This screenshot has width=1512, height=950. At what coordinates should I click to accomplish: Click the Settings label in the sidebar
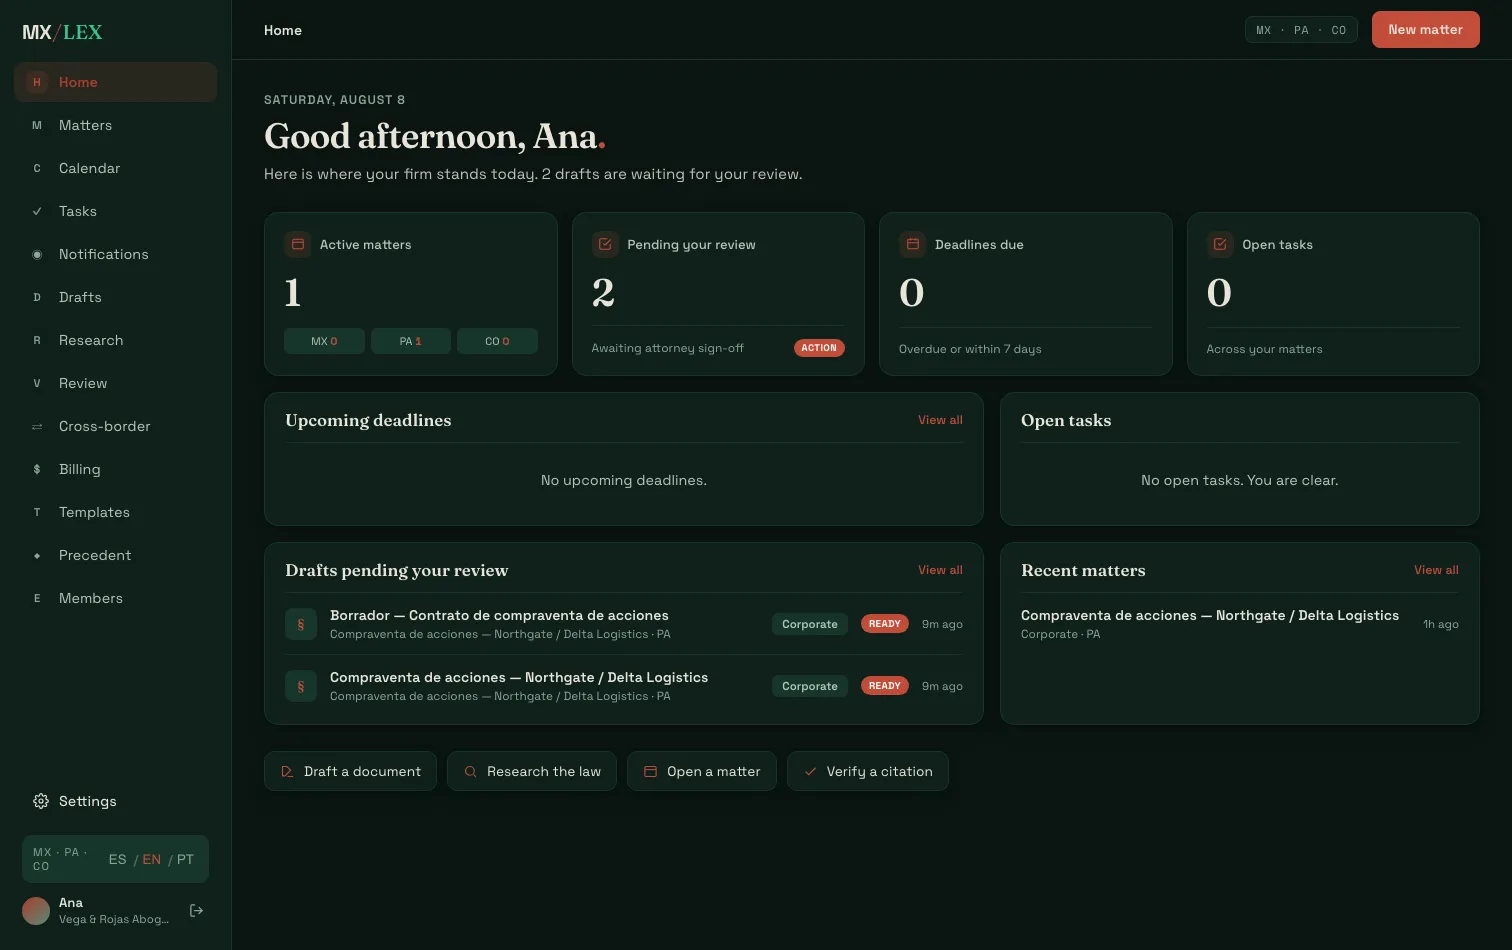88,801
